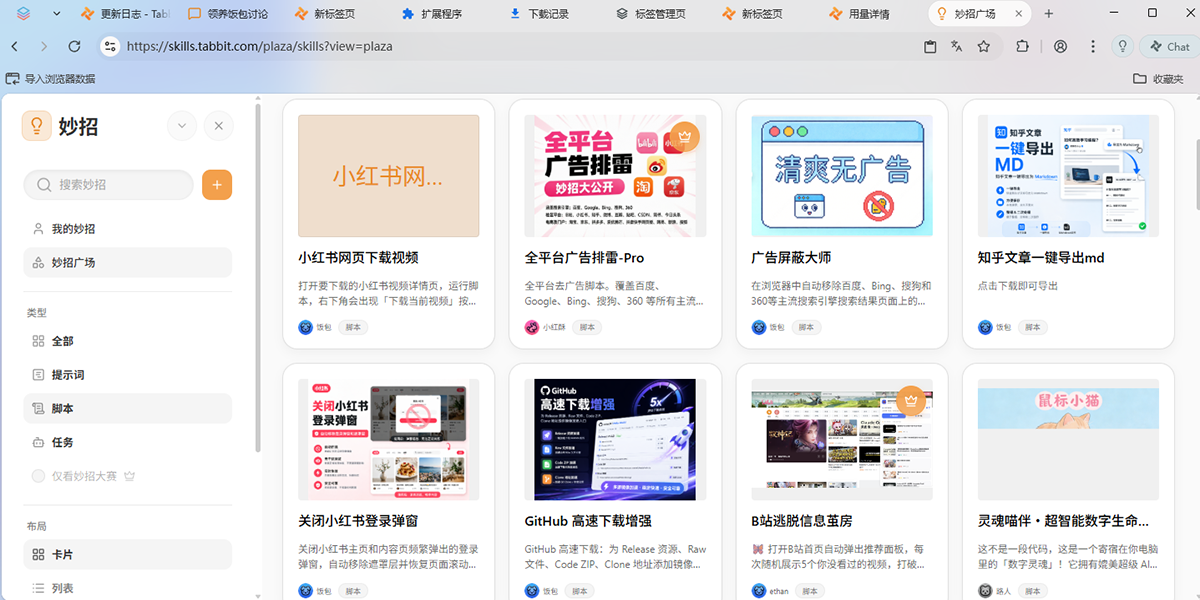Open 知乎文章一键导出 card thumbnail
1200x600 pixels.
pos(1068,176)
